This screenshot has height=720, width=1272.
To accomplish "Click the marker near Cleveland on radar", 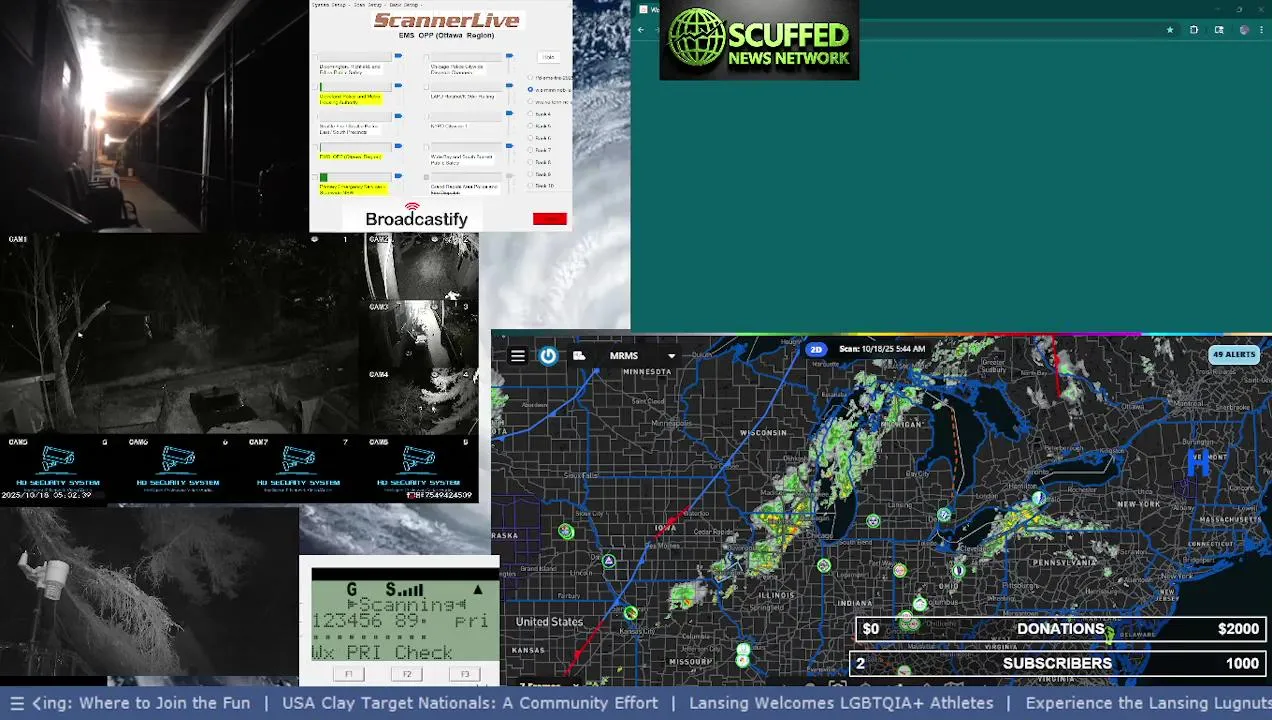I will (958, 570).
